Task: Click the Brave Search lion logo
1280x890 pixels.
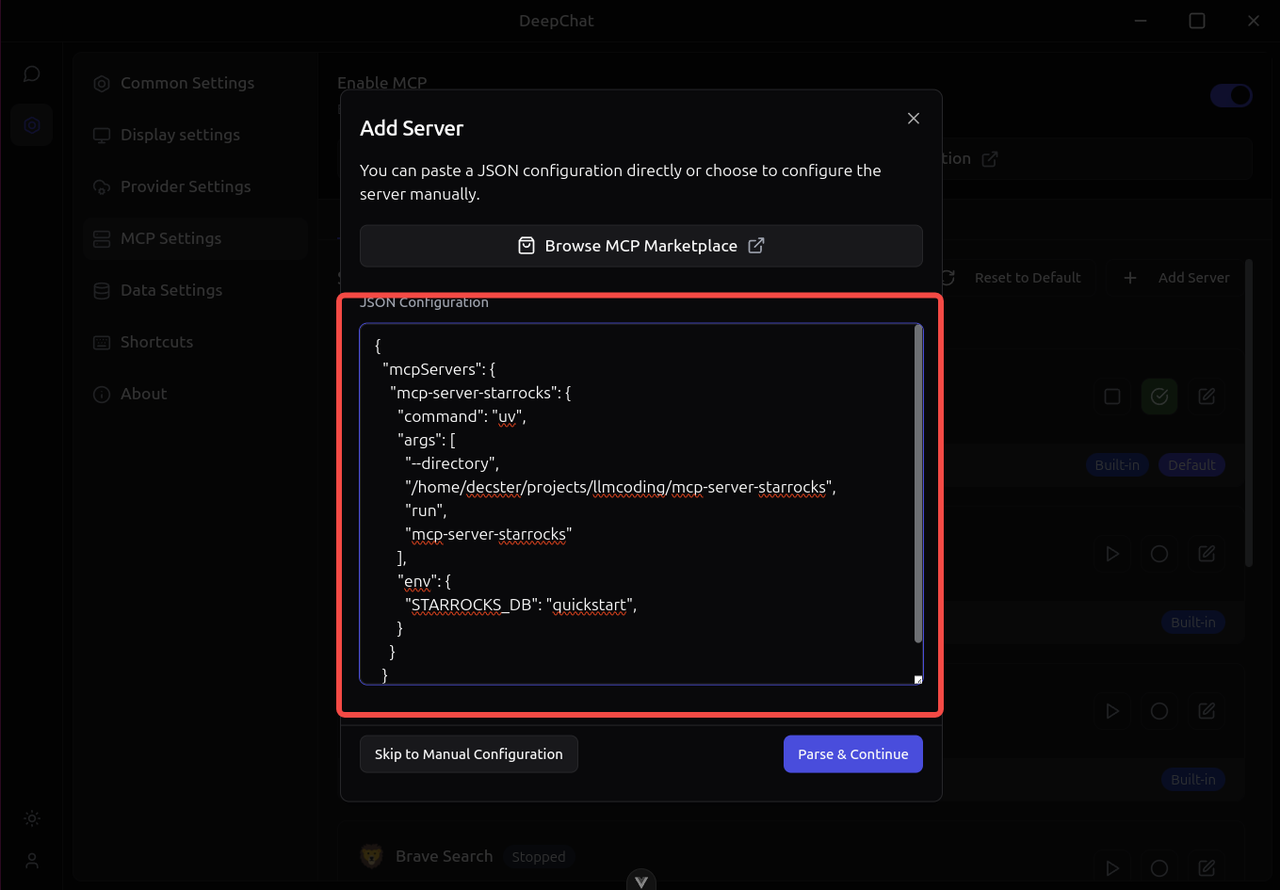Action: (x=371, y=856)
